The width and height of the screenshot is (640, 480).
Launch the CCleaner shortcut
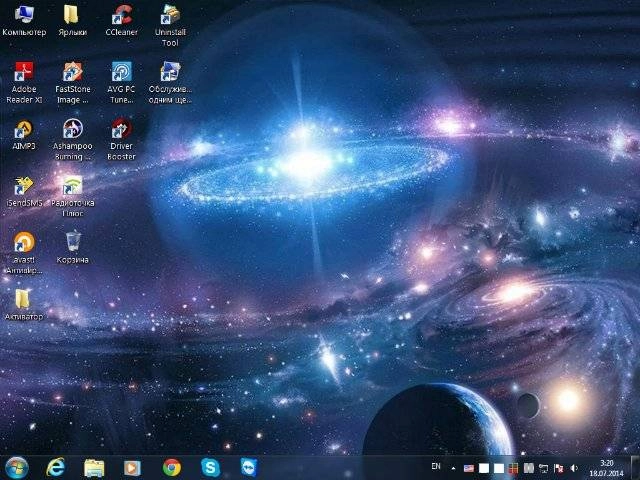(121, 20)
